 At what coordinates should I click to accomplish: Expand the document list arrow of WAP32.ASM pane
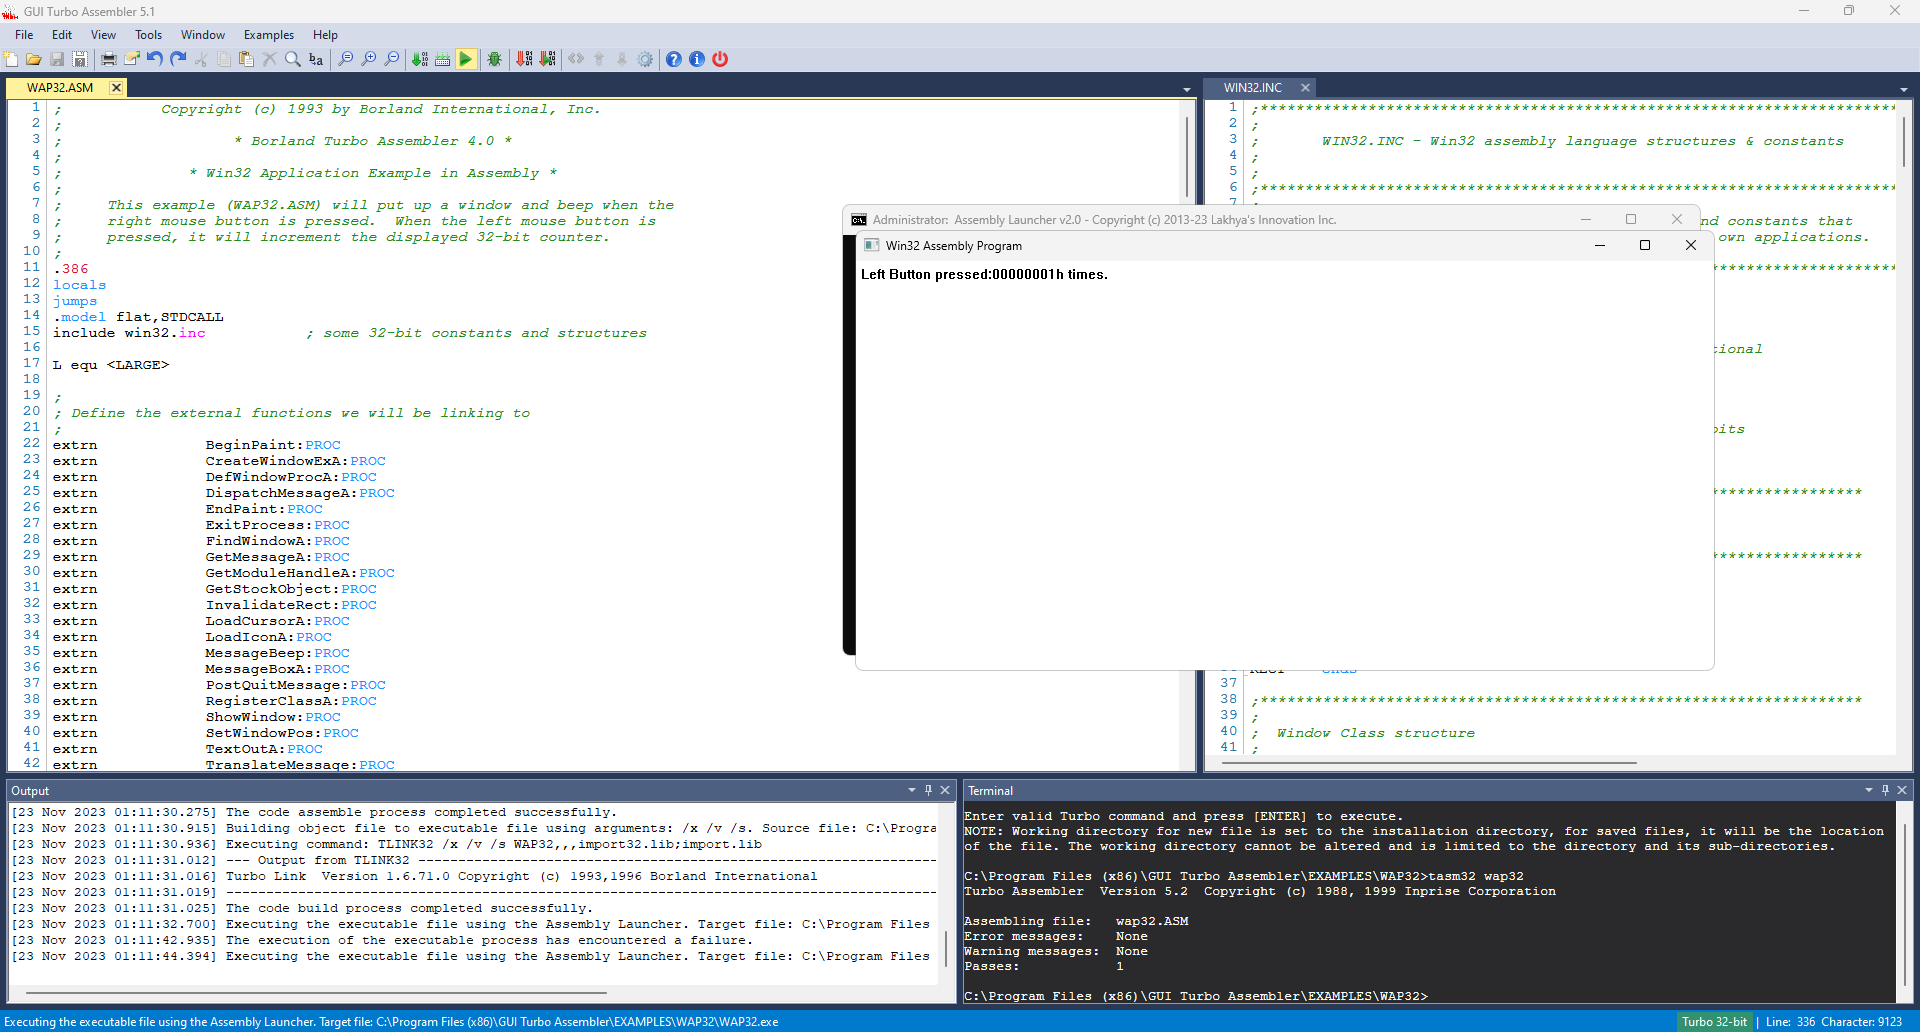pos(1187,90)
